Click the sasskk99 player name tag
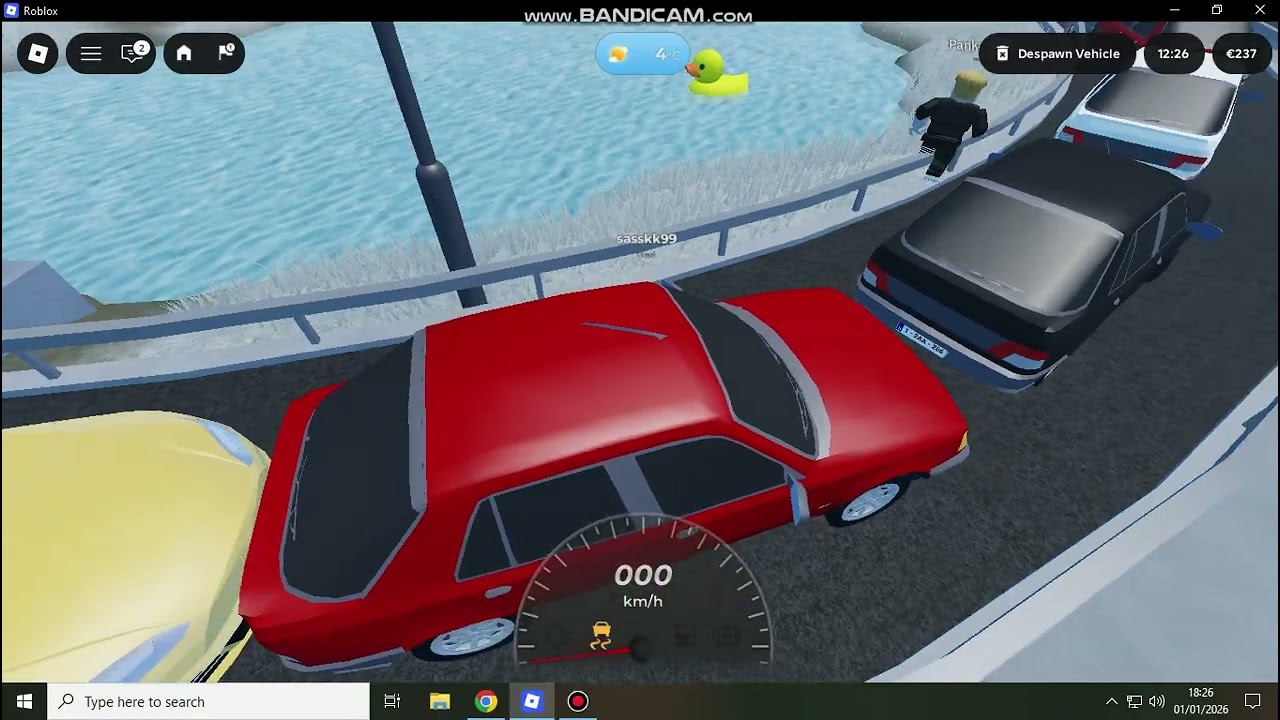 [x=646, y=239]
